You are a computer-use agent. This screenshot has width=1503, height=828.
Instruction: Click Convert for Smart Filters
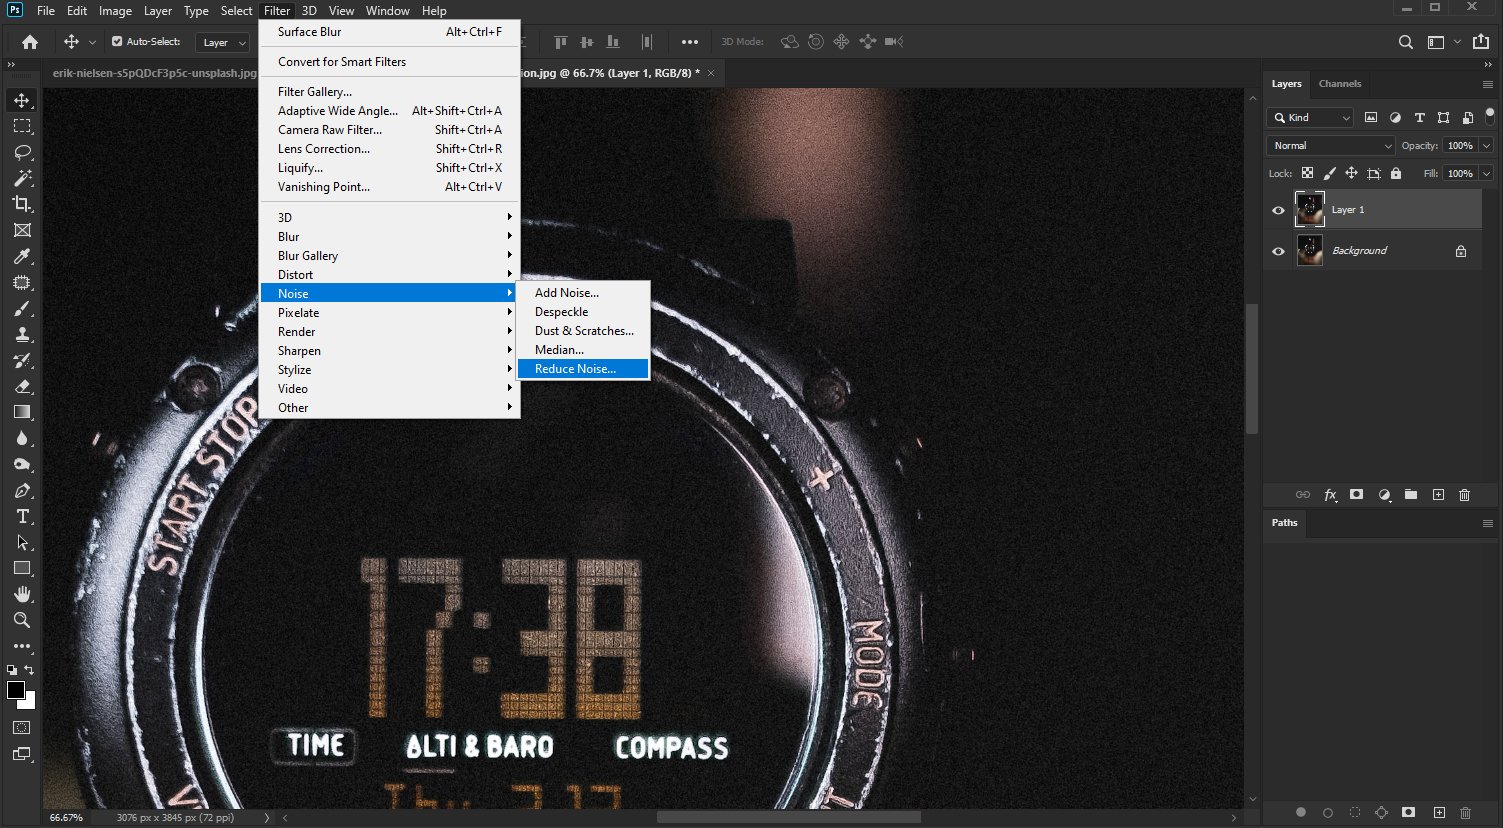coord(390,62)
